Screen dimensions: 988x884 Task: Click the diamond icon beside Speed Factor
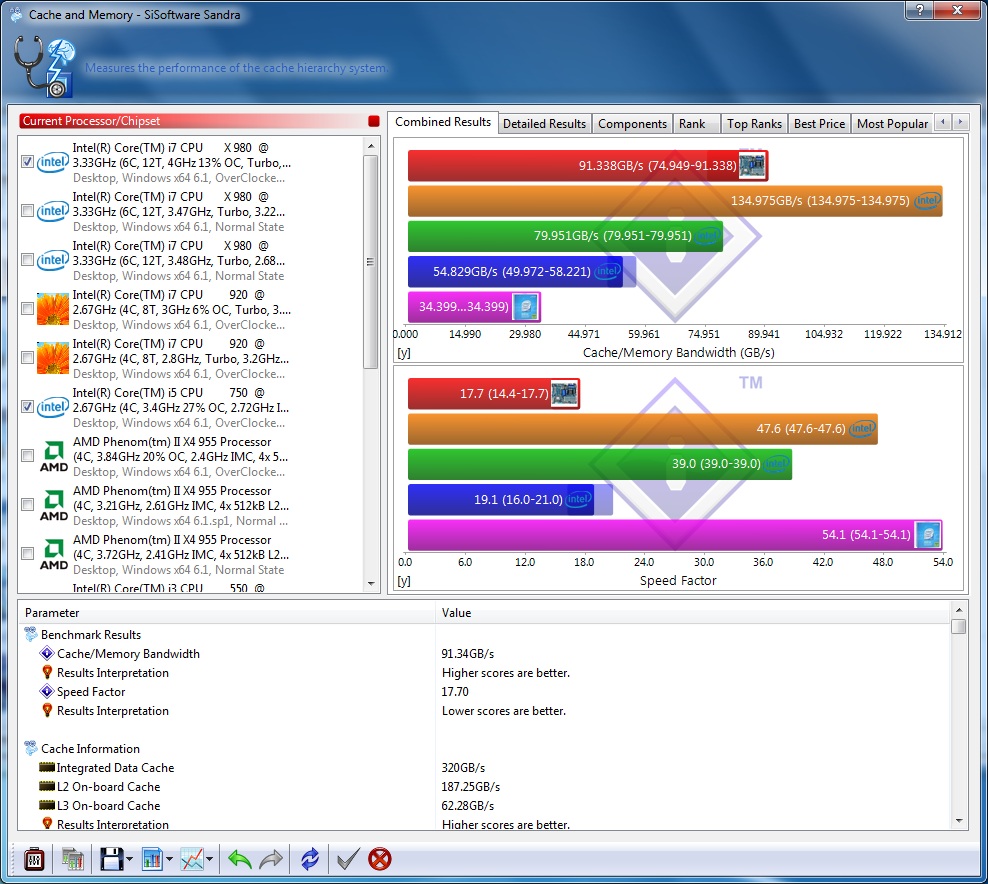click(x=47, y=691)
